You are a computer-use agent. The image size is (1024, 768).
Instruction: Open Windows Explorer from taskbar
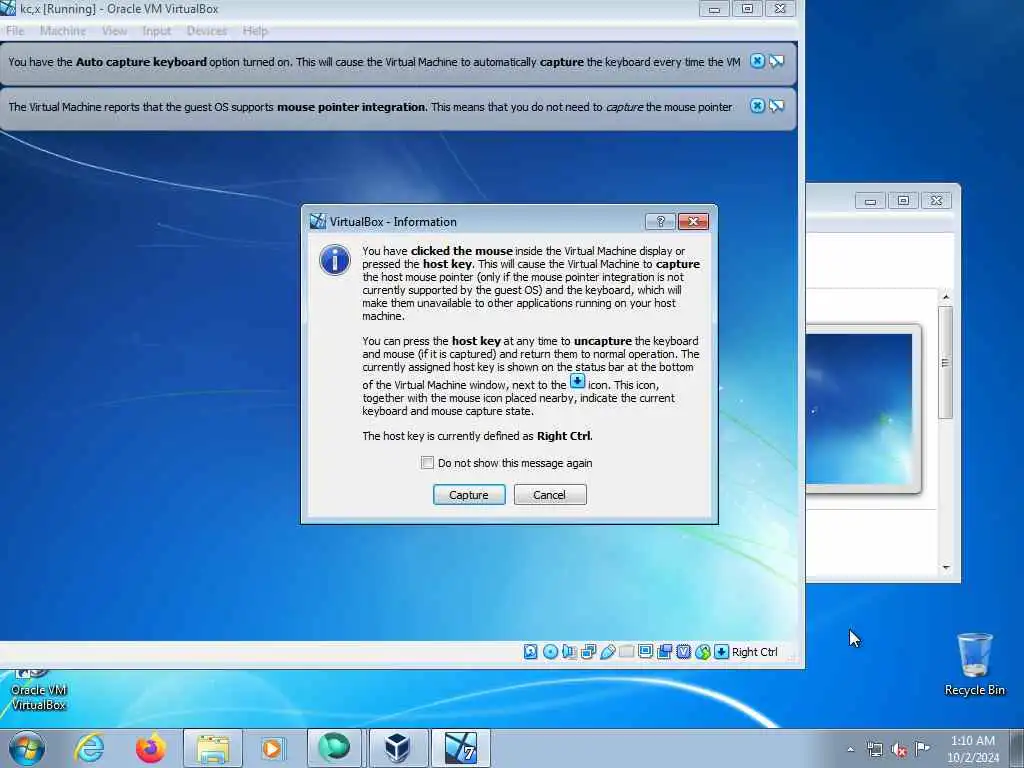coord(213,748)
